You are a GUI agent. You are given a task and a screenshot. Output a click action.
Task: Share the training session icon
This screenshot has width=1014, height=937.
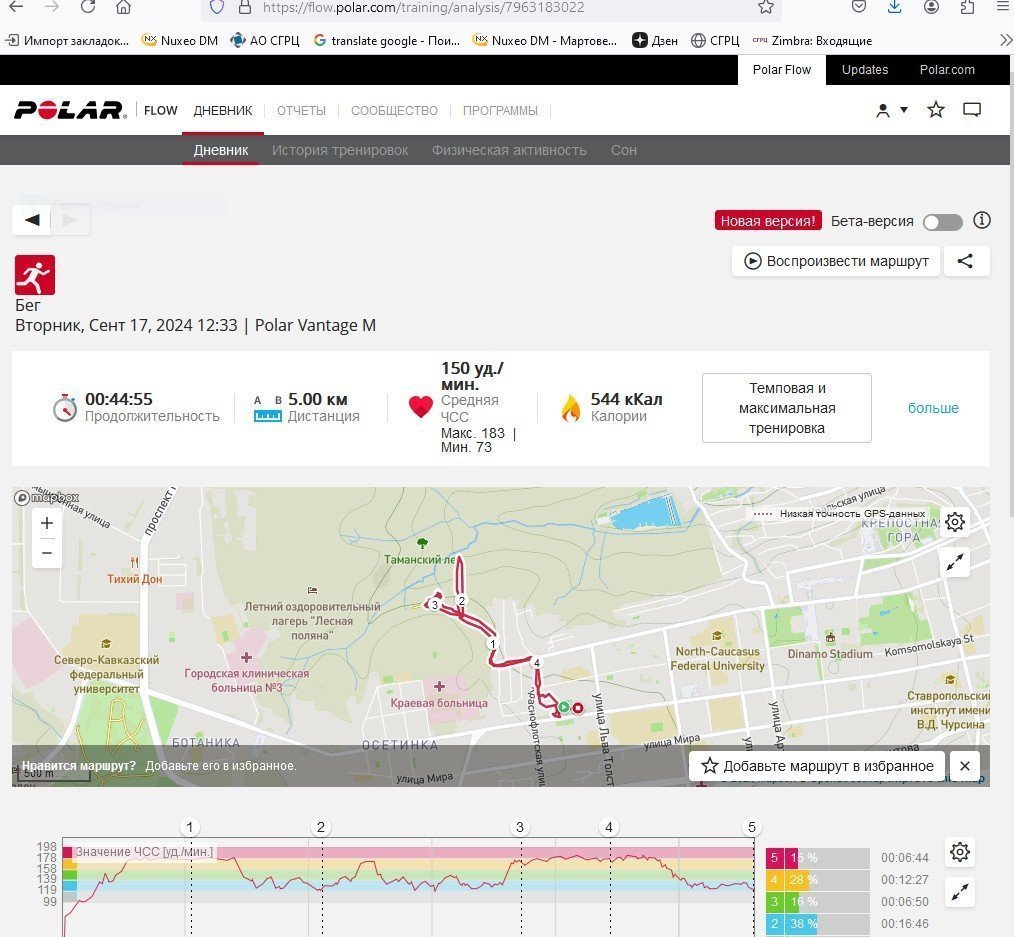965,261
